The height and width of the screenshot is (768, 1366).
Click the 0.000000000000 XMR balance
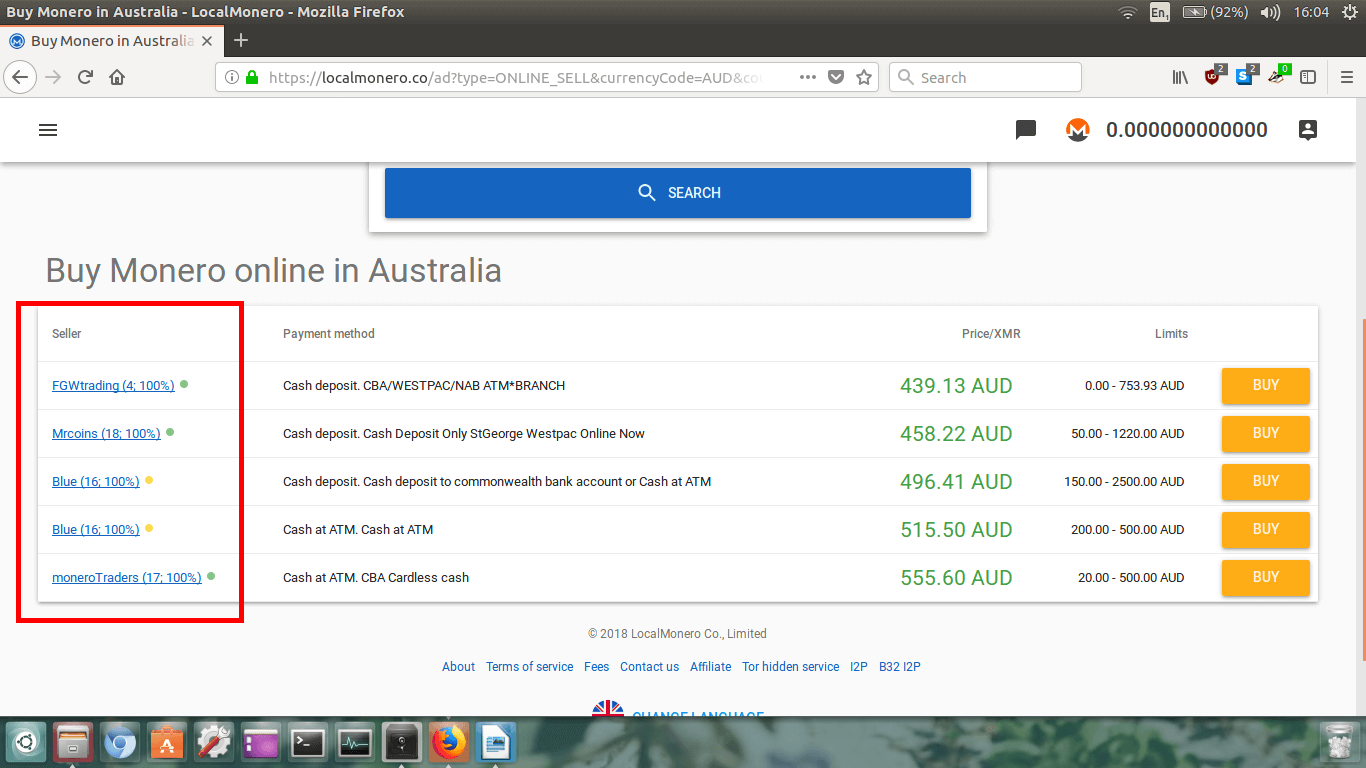point(1187,130)
